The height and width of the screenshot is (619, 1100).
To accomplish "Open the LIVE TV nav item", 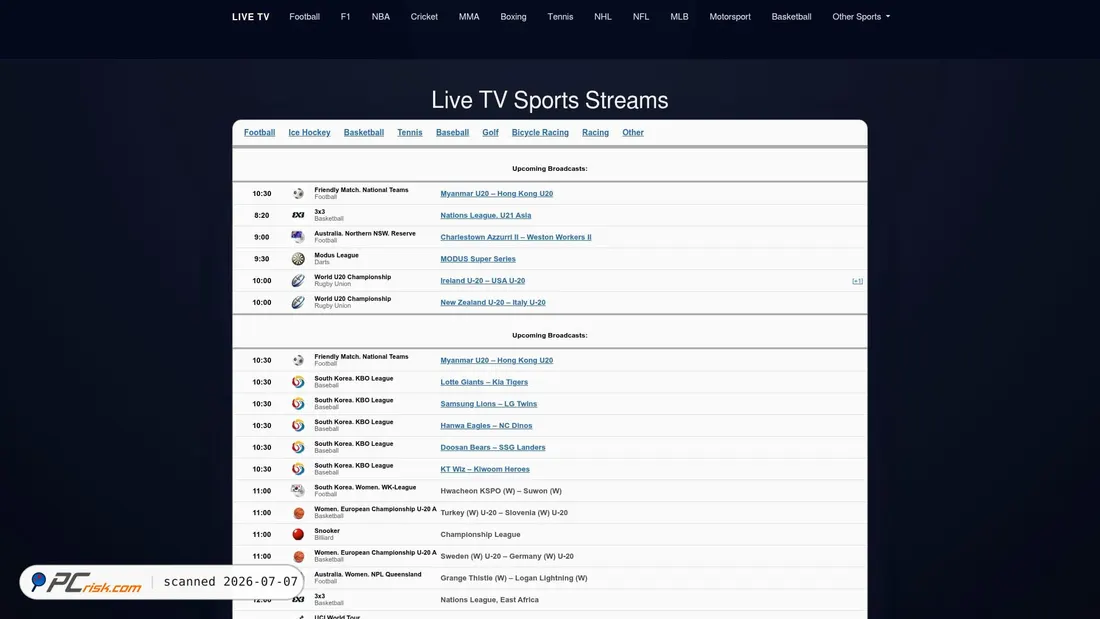I will [x=250, y=17].
